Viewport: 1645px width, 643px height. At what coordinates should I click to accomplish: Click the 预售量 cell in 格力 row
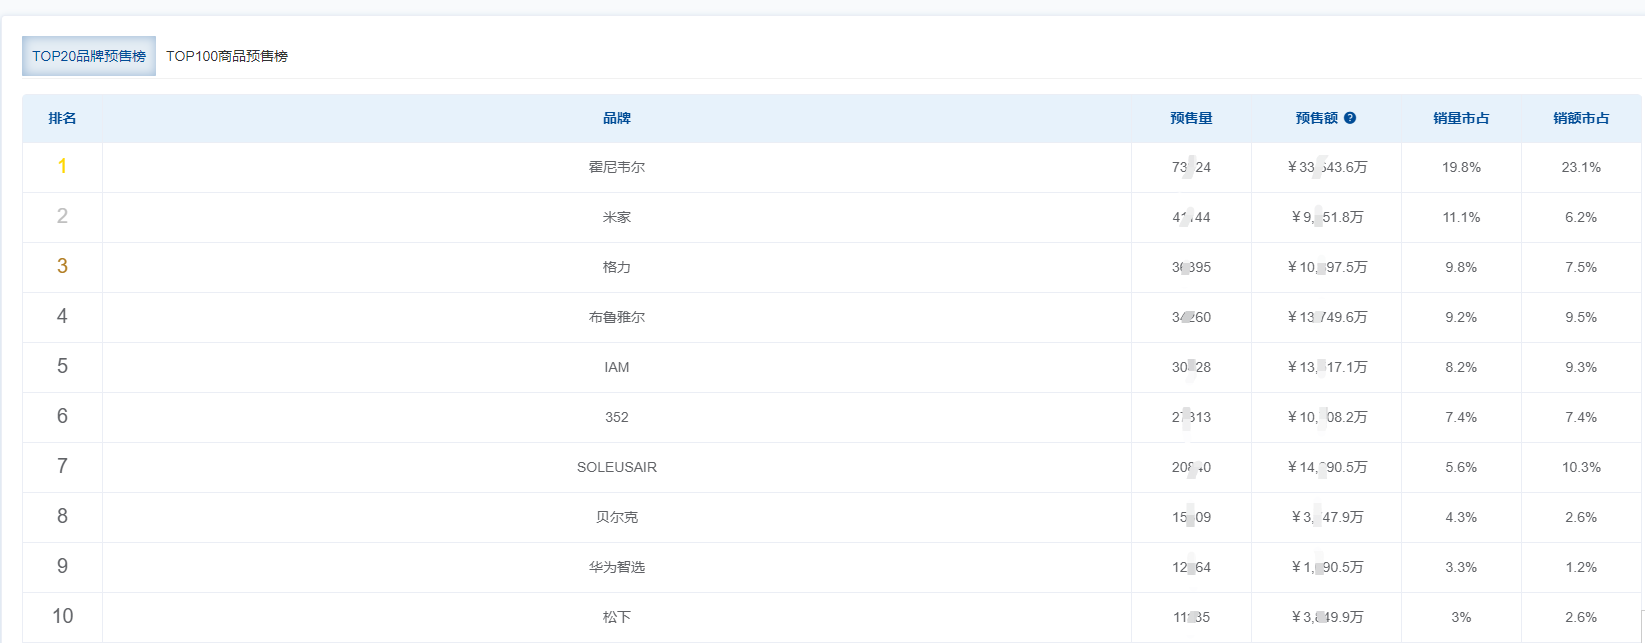(x=1191, y=267)
